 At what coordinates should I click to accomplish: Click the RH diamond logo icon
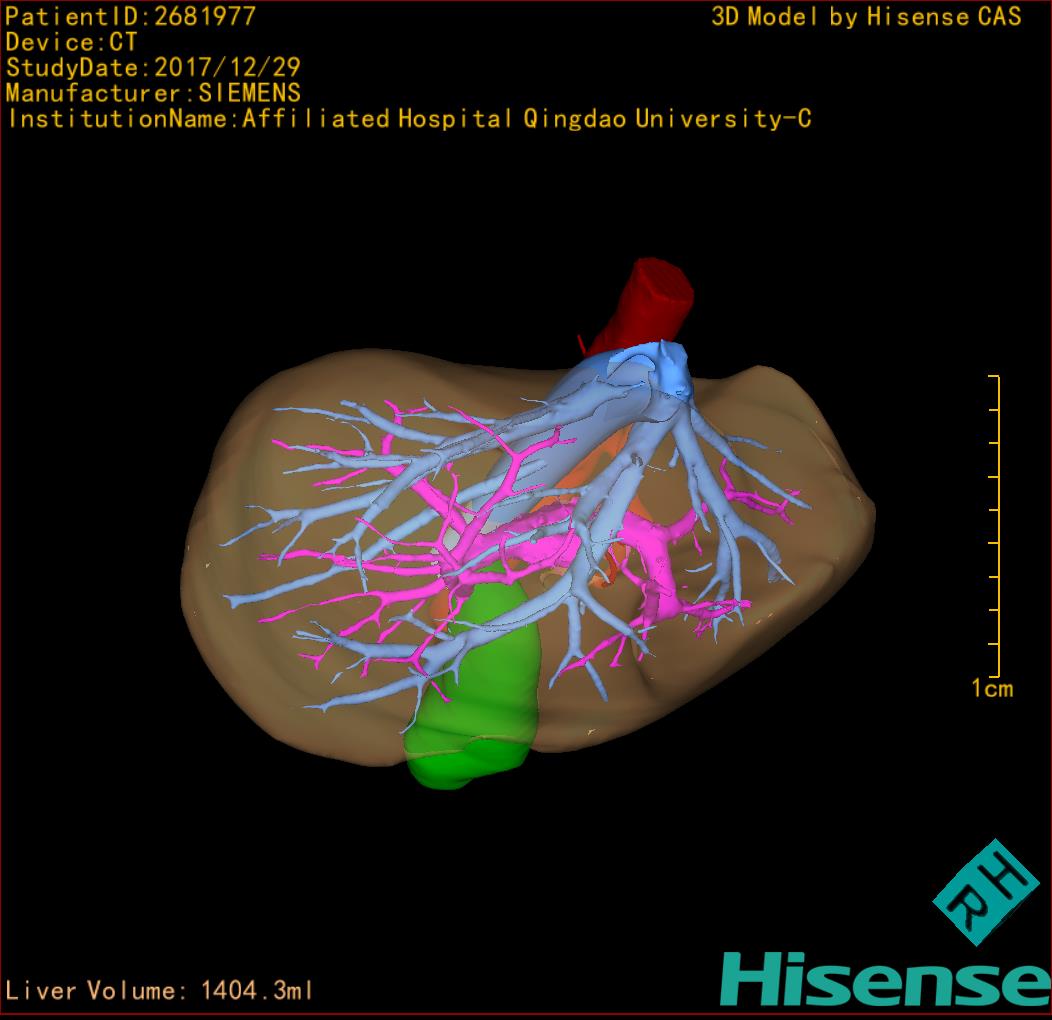985,892
